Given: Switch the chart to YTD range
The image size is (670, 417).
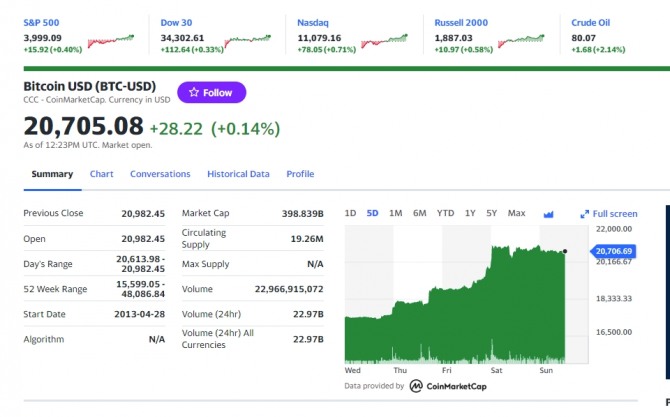Looking at the screenshot, I should coord(445,213).
